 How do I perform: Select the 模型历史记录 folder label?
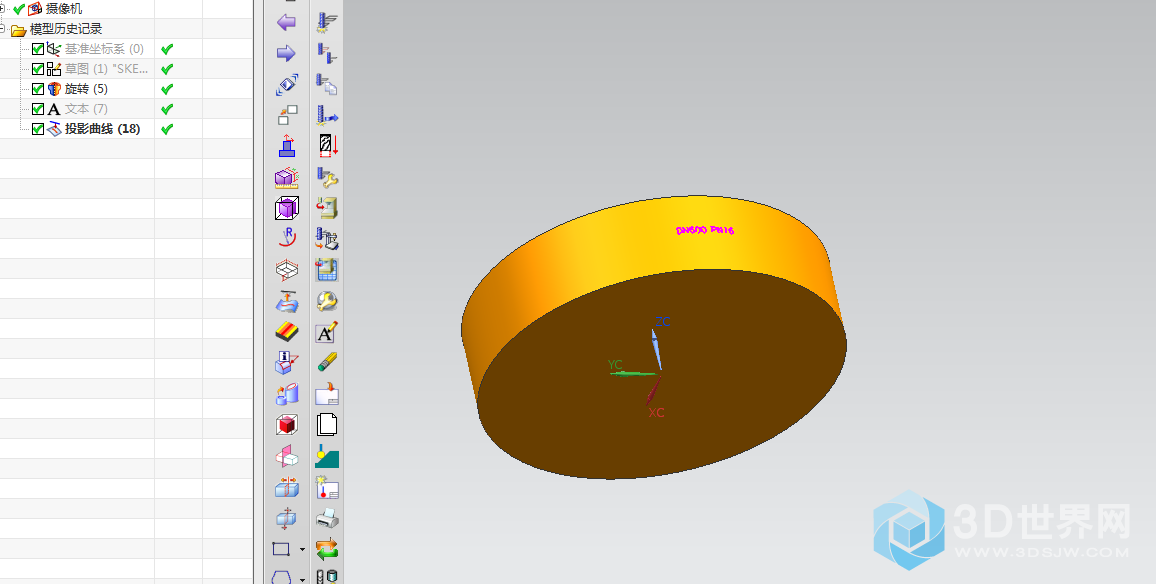pyautogui.click(x=66, y=29)
